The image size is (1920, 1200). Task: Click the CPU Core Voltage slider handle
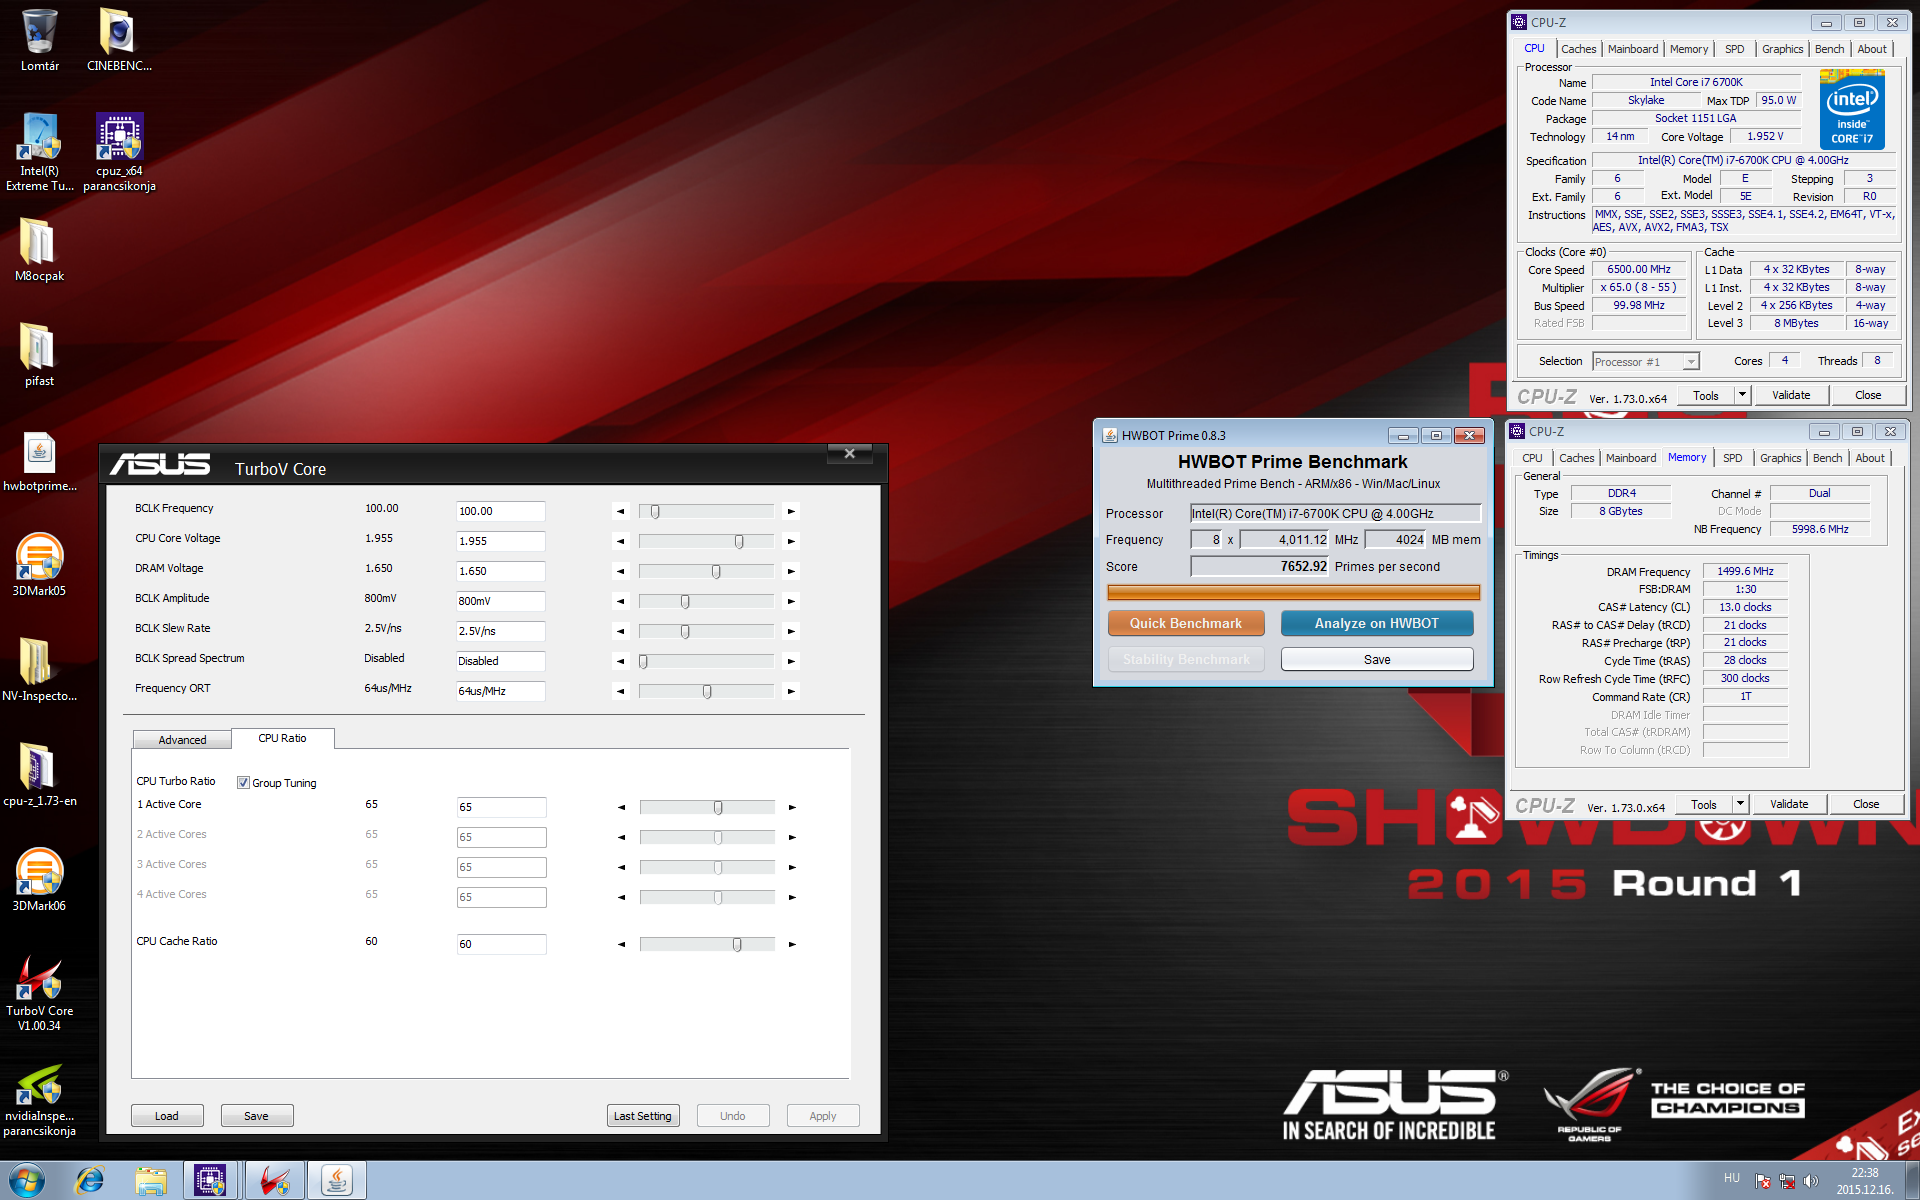(x=739, y=542)
